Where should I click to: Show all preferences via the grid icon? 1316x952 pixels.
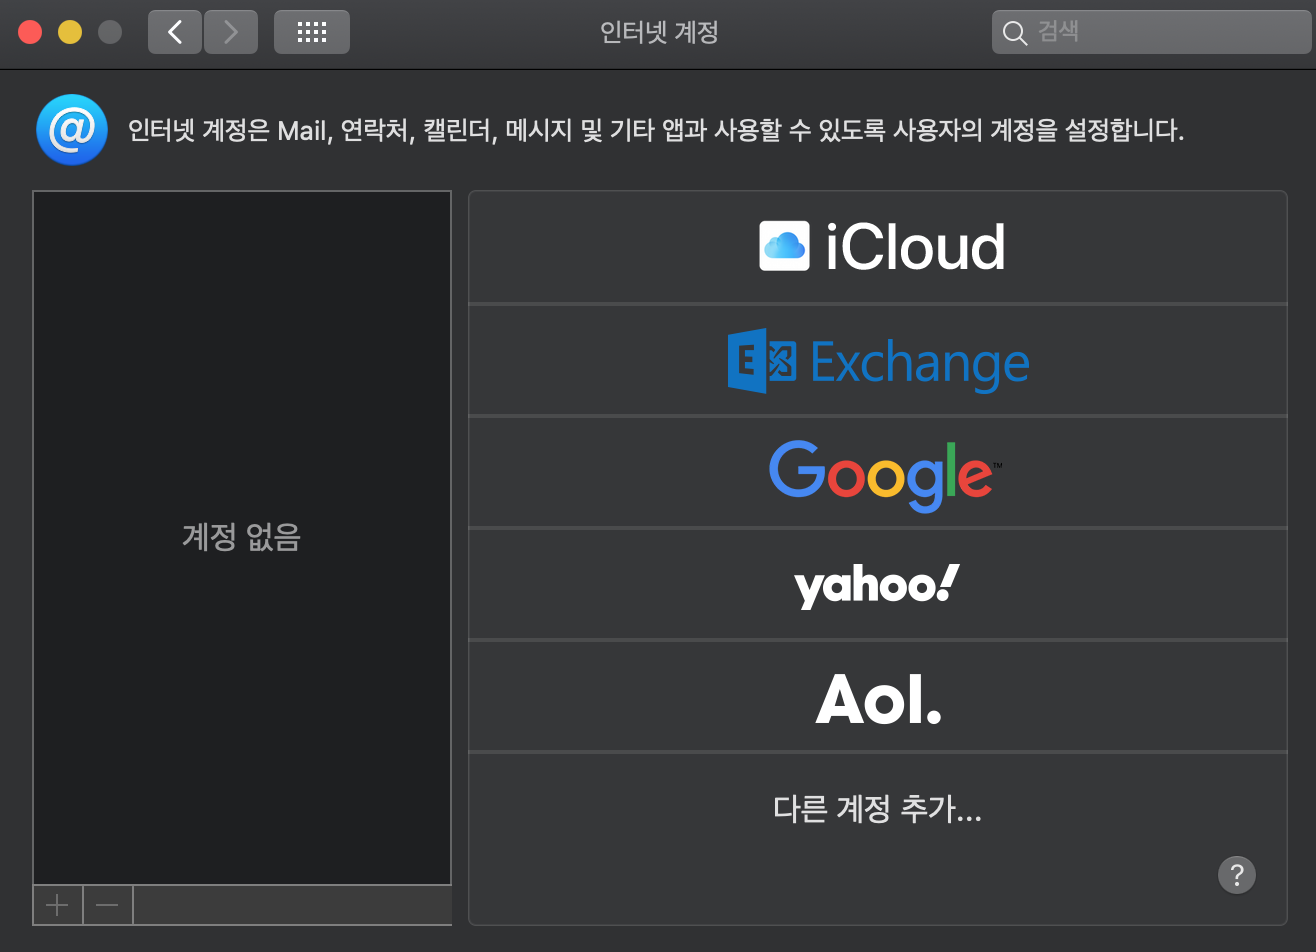pyautogui.click(x=312, y=32)
